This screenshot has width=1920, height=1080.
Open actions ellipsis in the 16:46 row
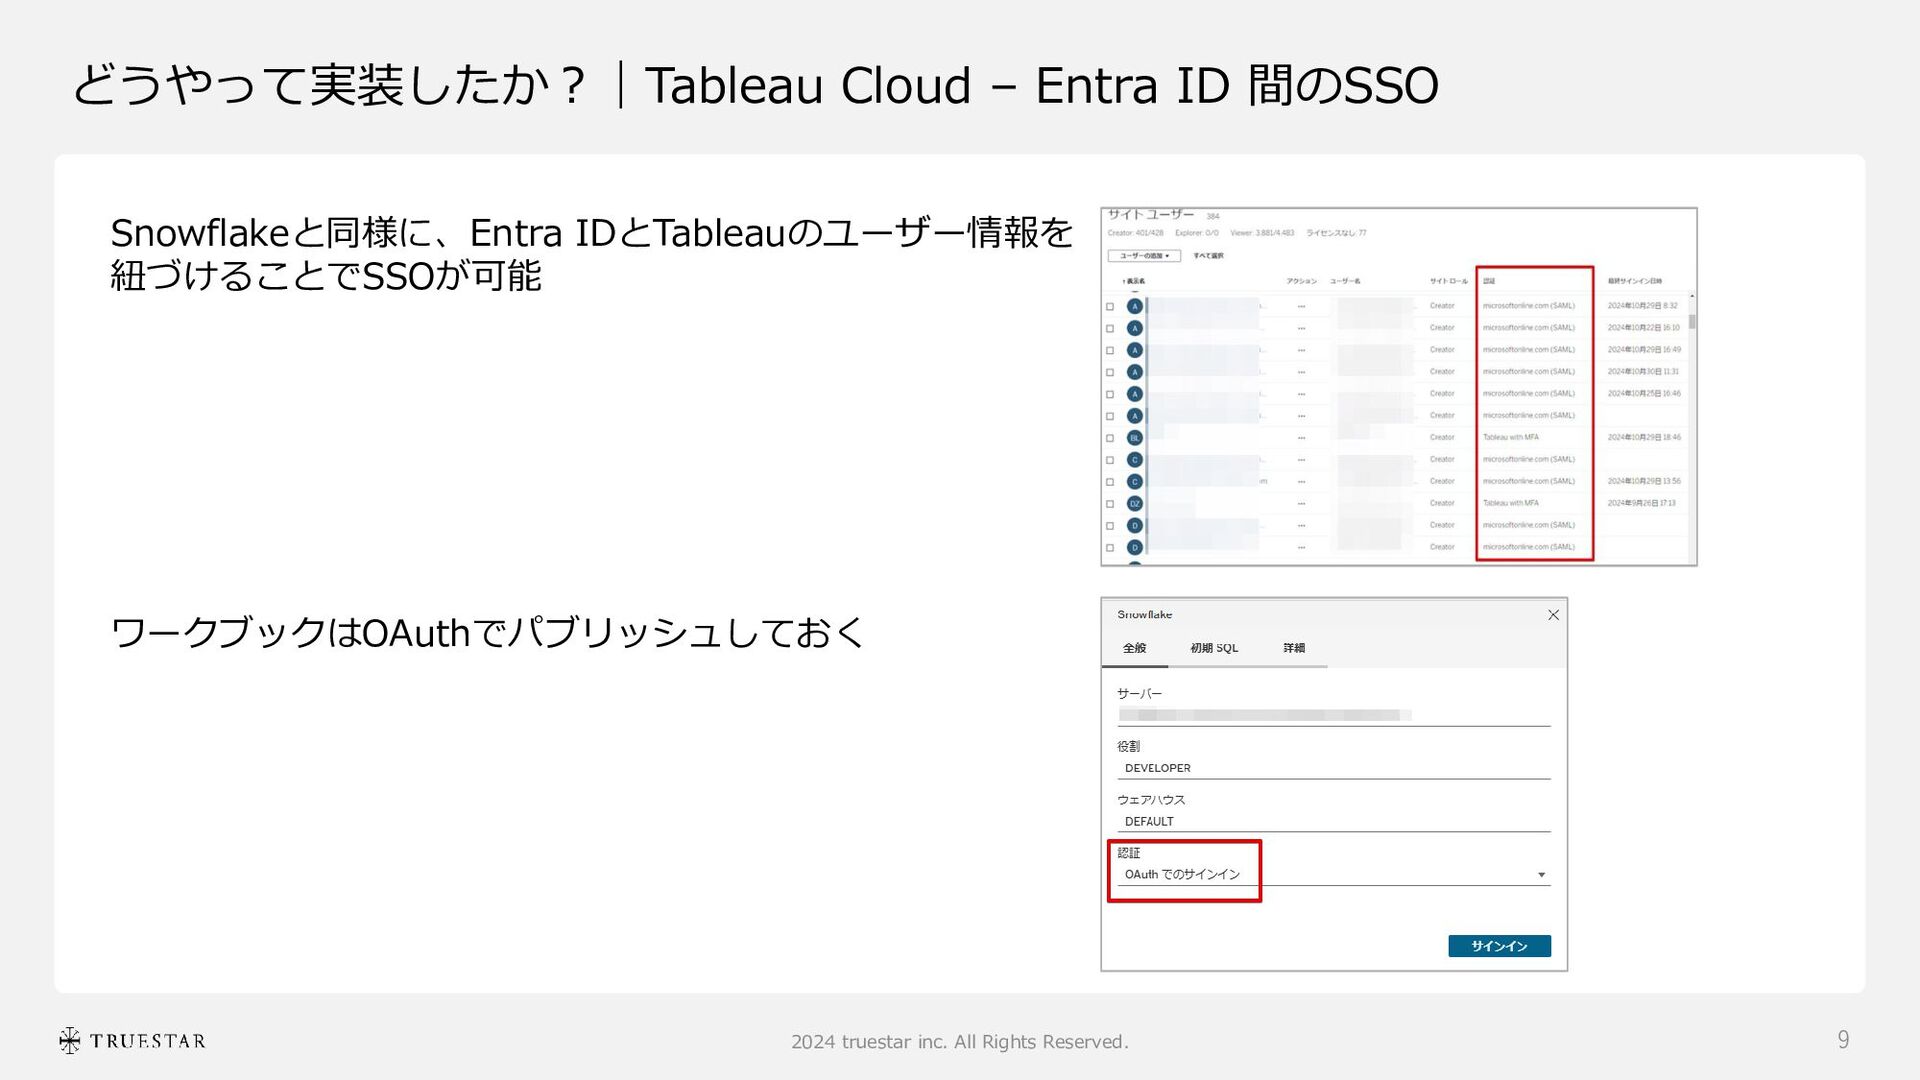click(1301, 394)
